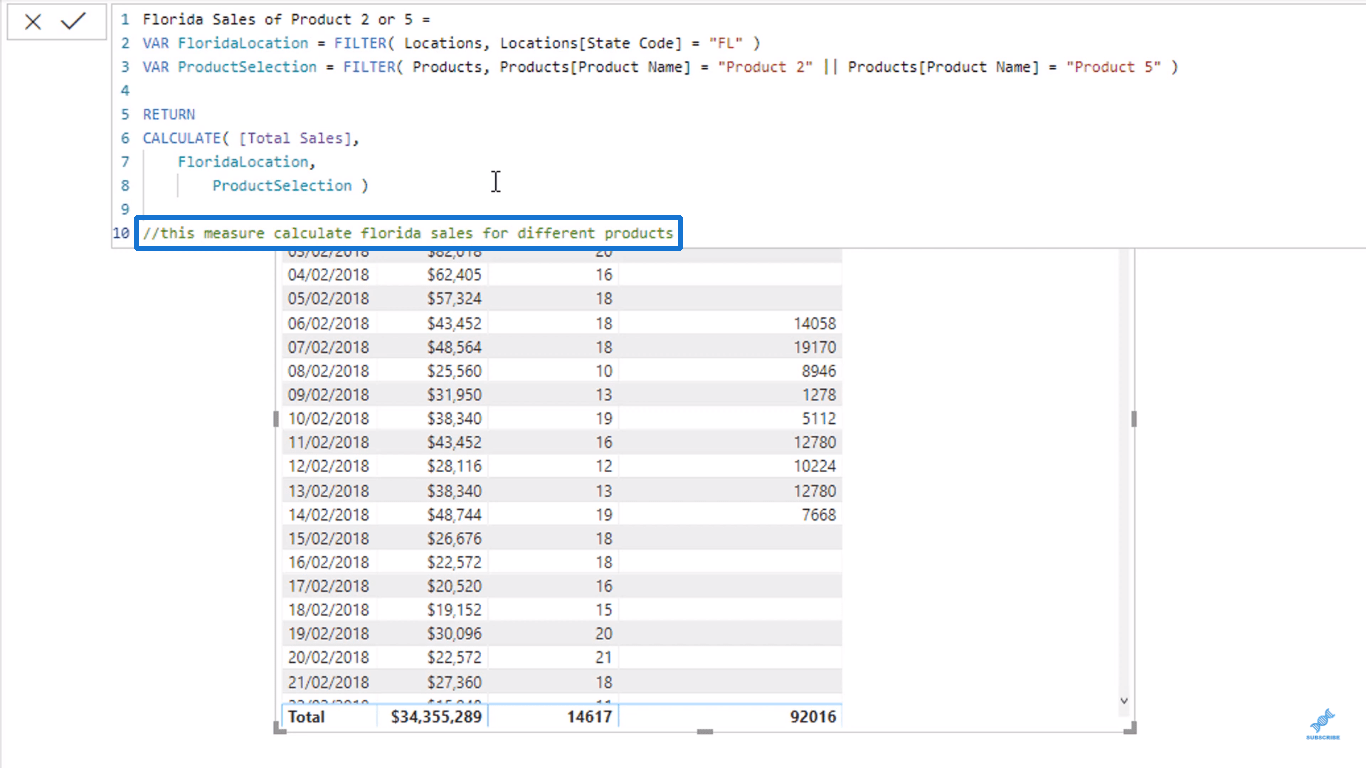
Task: Click the 20/02/2018 date cell
Action: click(328, 658)
